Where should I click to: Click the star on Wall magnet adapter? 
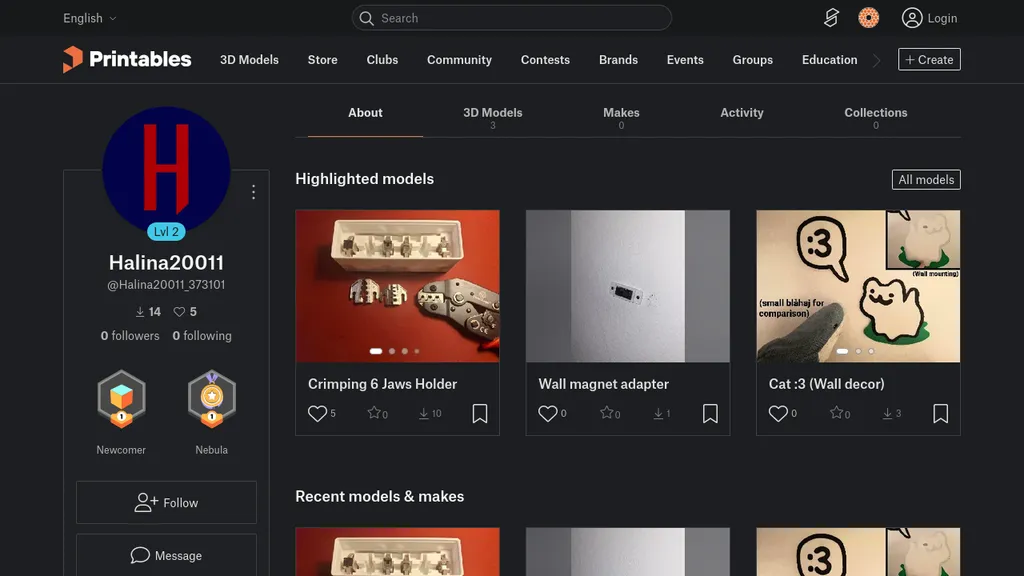pyautogui.click(x=607, y=413)
